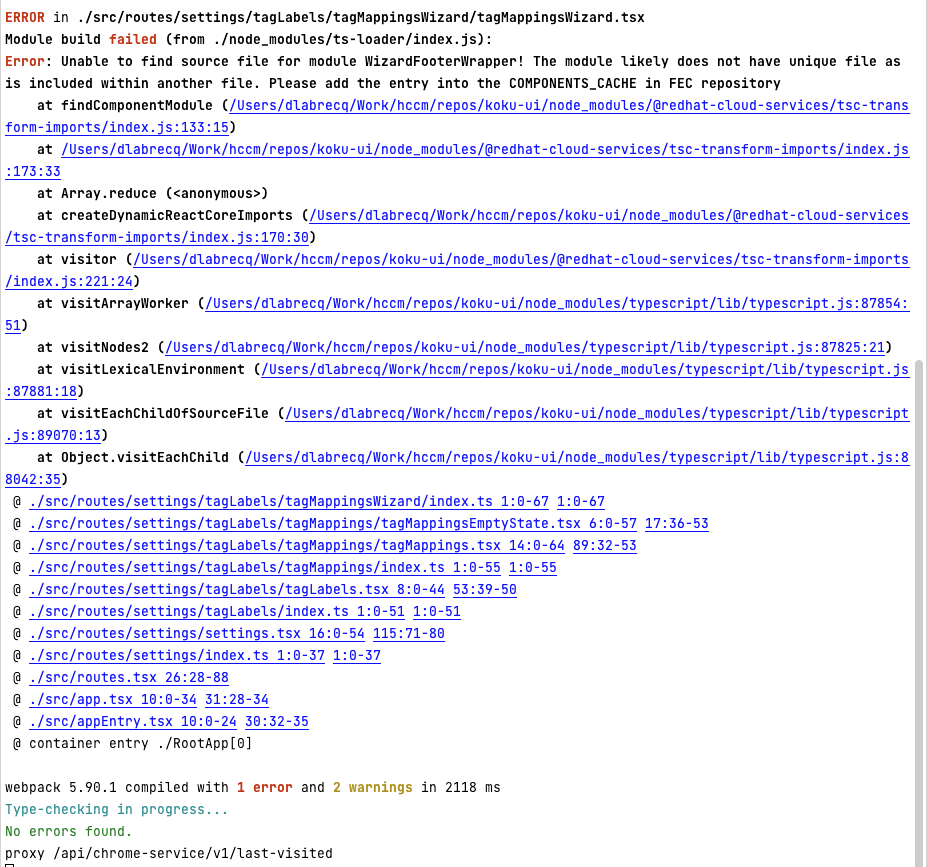Click the 115:71-80 location link
The width and height of the screenshot is (927, 867).
(x=409, y=634)
